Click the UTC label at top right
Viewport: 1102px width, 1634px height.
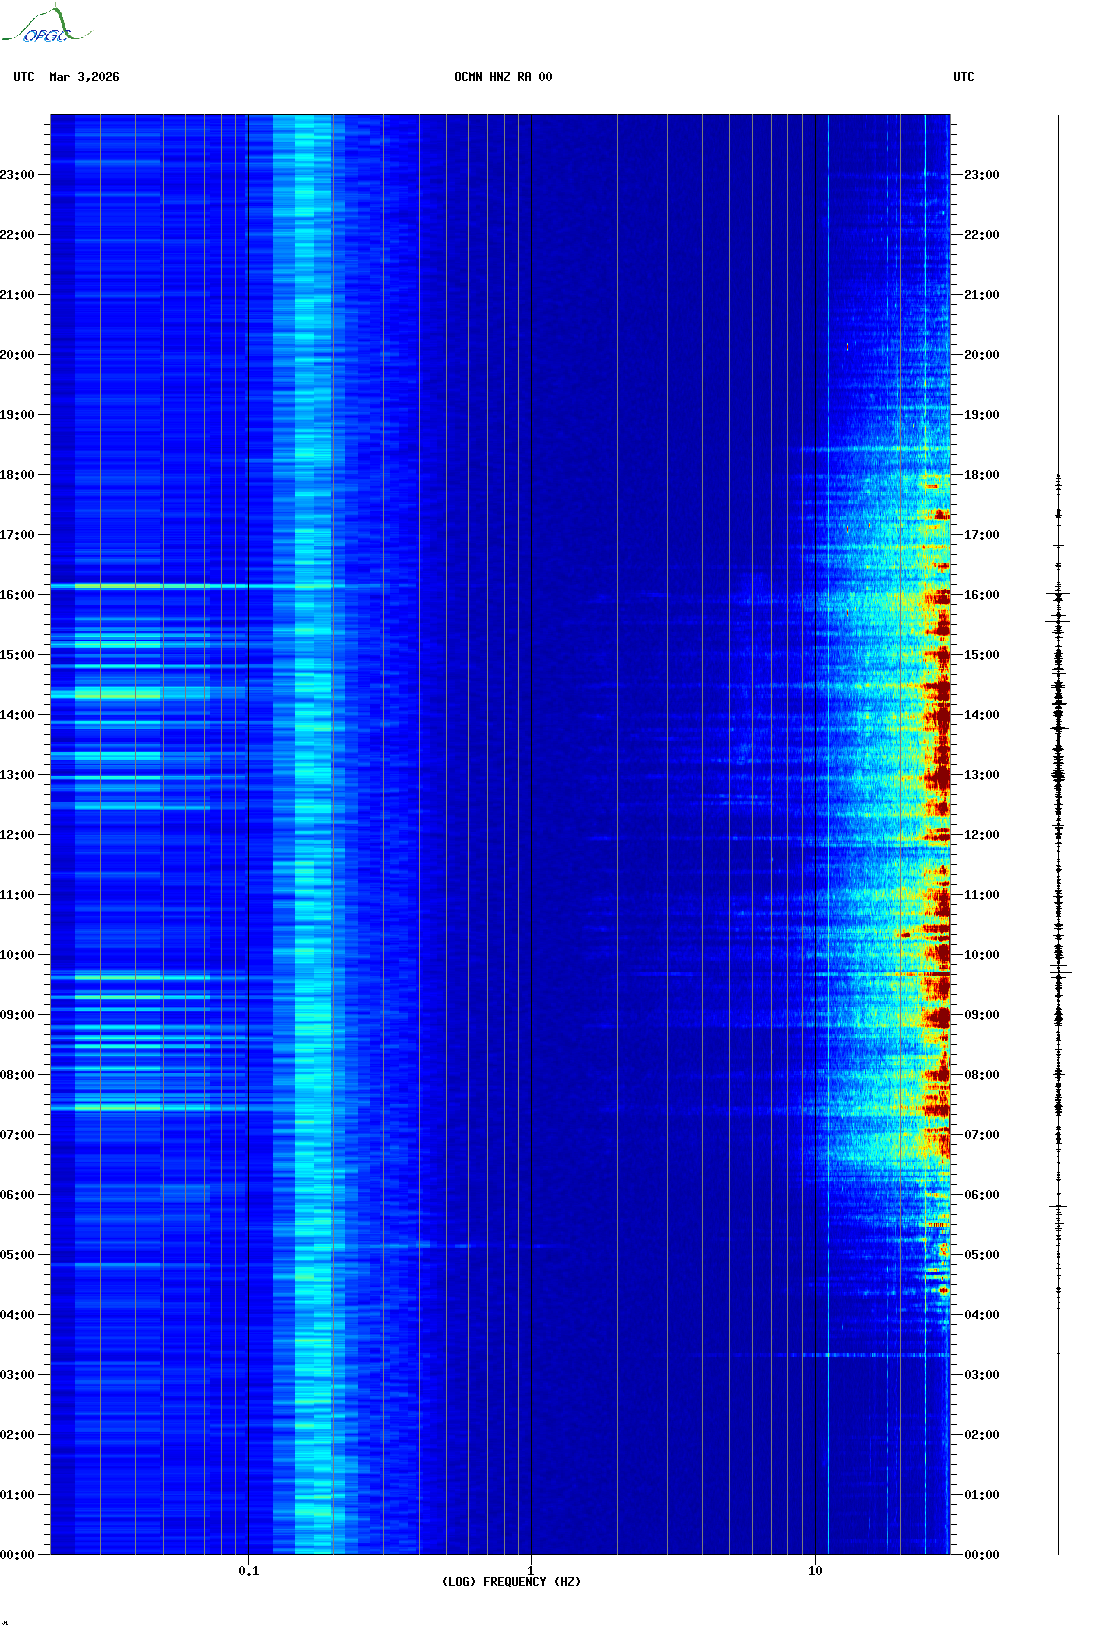[963, 77]
